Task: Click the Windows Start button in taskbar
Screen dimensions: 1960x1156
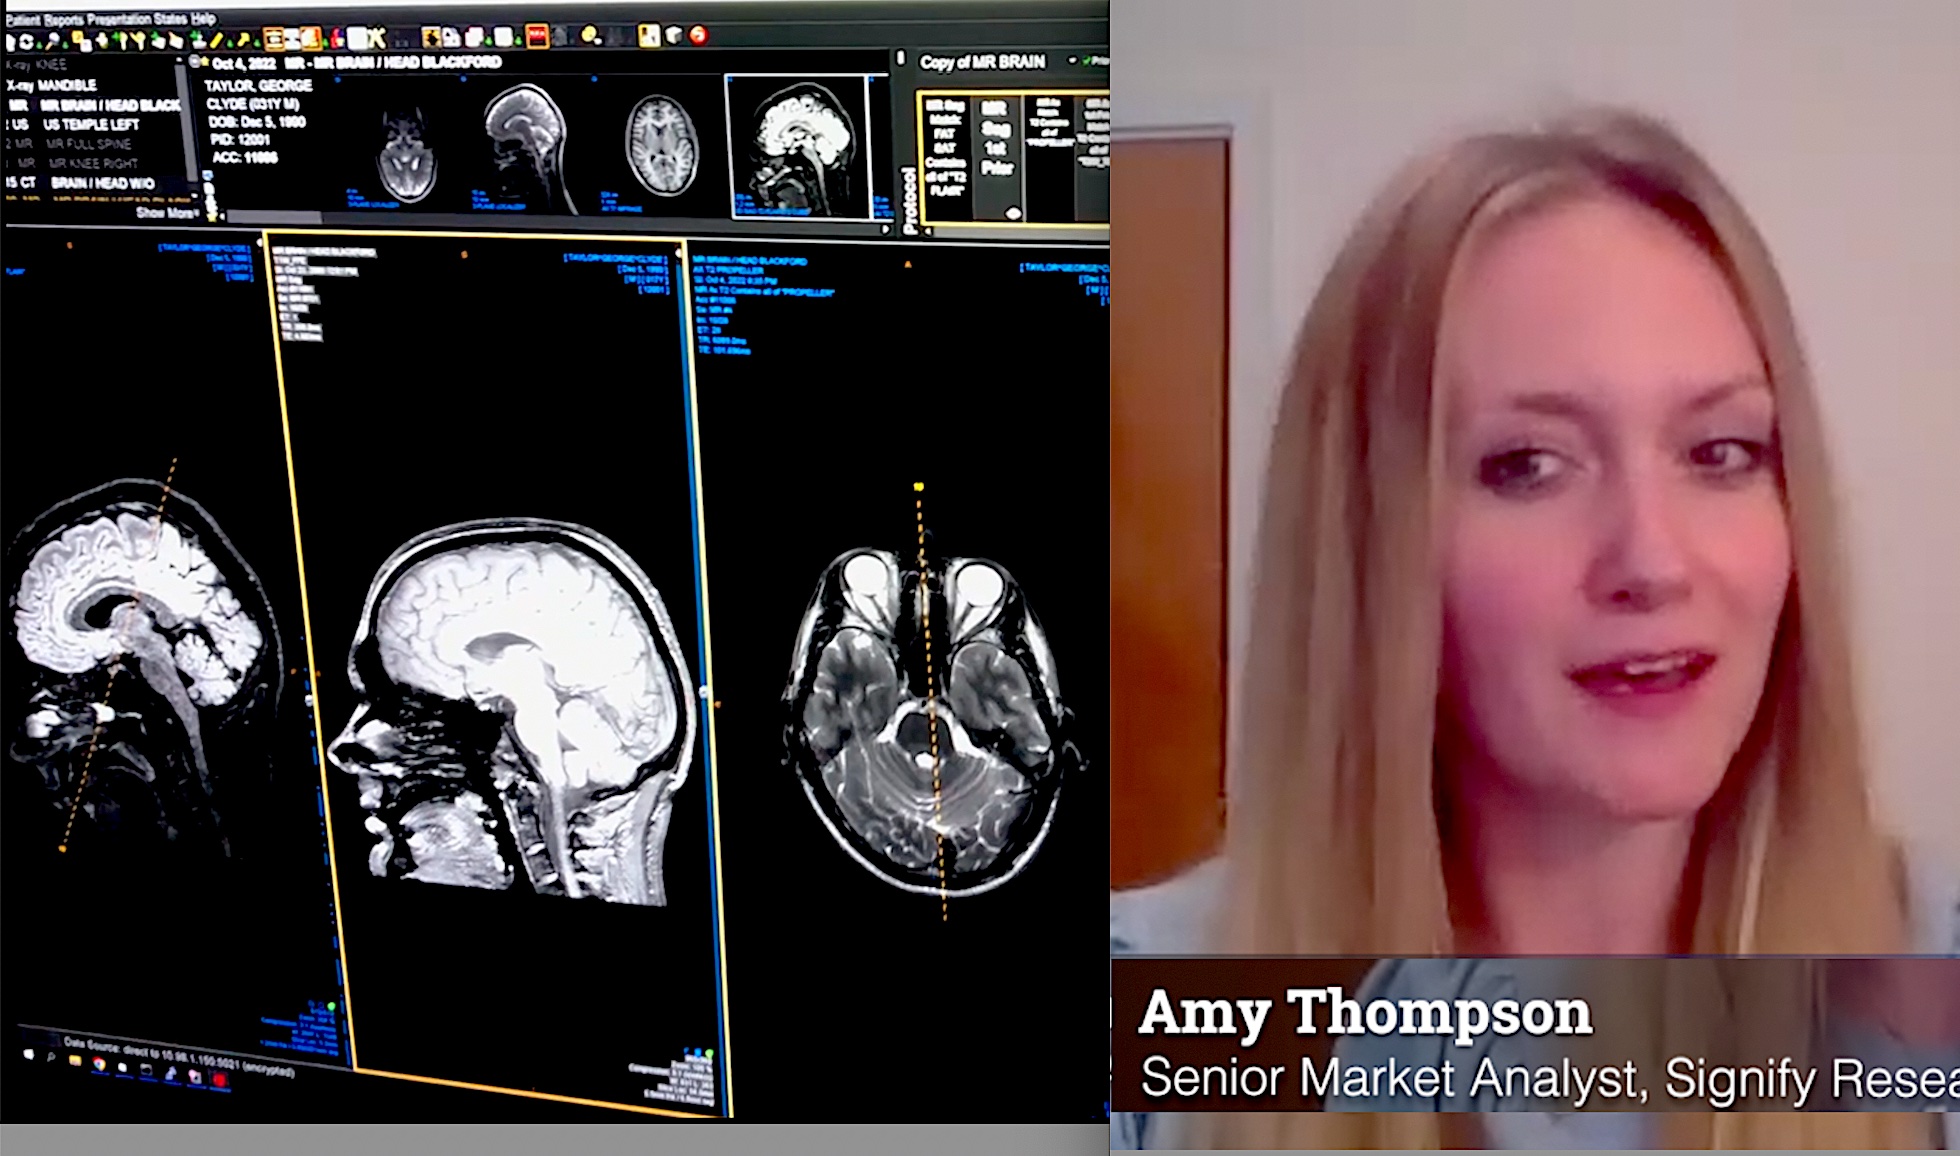Action: click(28, 1054)
